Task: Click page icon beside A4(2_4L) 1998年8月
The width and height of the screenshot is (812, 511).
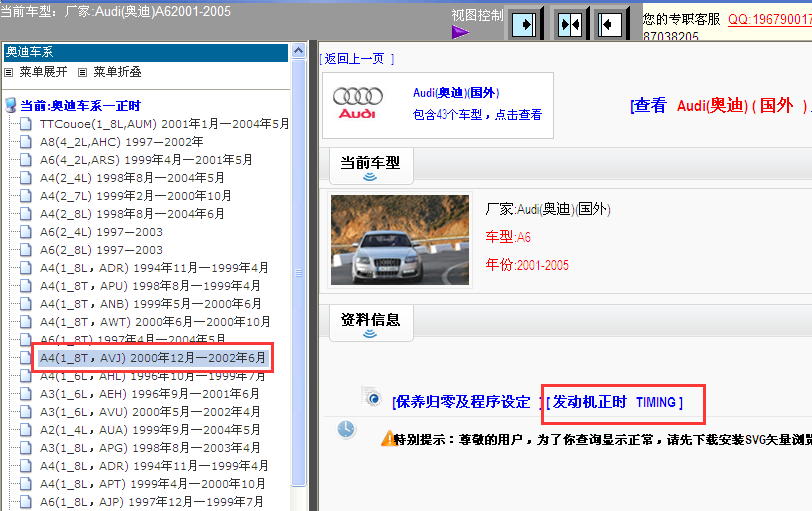Action: pos(25,178)
